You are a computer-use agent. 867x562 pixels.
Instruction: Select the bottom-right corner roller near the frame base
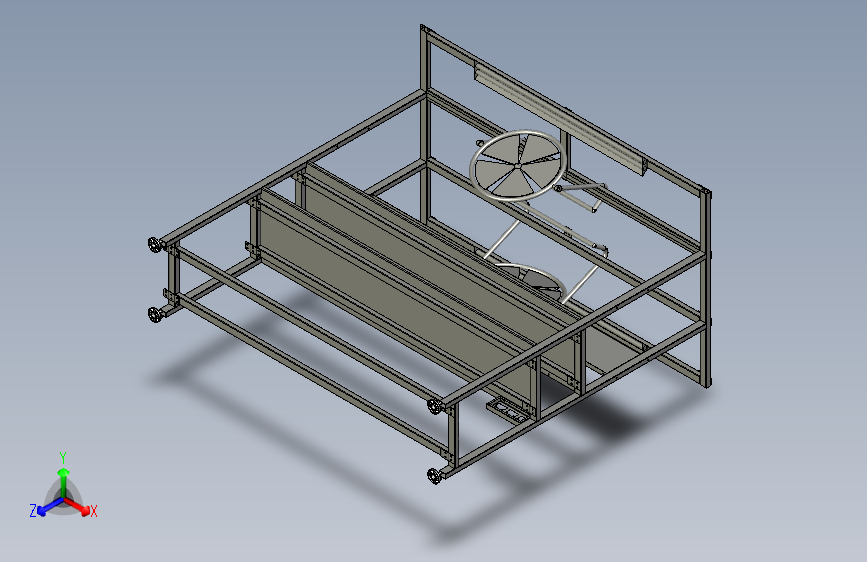click(435, 475)
